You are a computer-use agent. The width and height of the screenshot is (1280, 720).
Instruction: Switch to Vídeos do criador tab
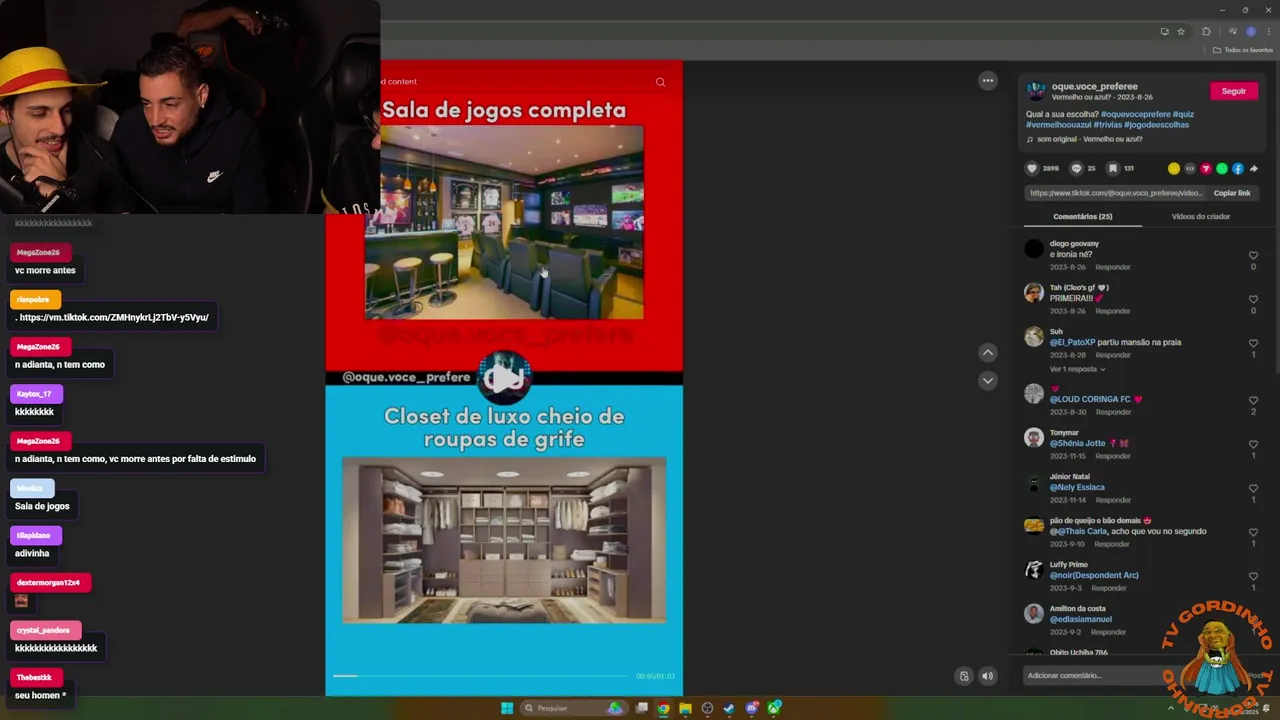pos(1201,216)
